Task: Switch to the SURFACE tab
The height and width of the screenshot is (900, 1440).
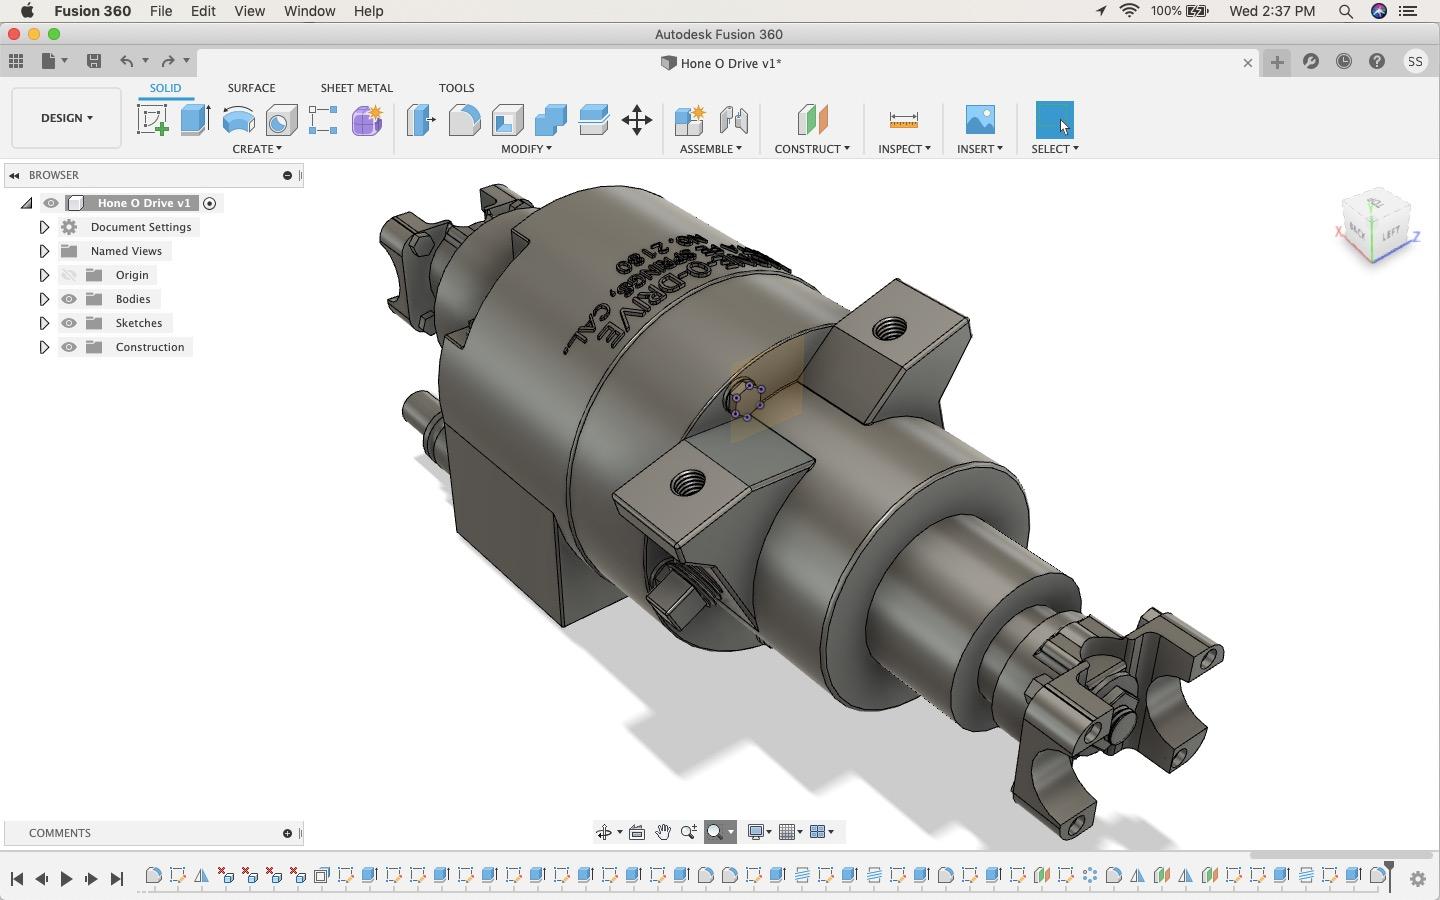Action: coord(251,88)
